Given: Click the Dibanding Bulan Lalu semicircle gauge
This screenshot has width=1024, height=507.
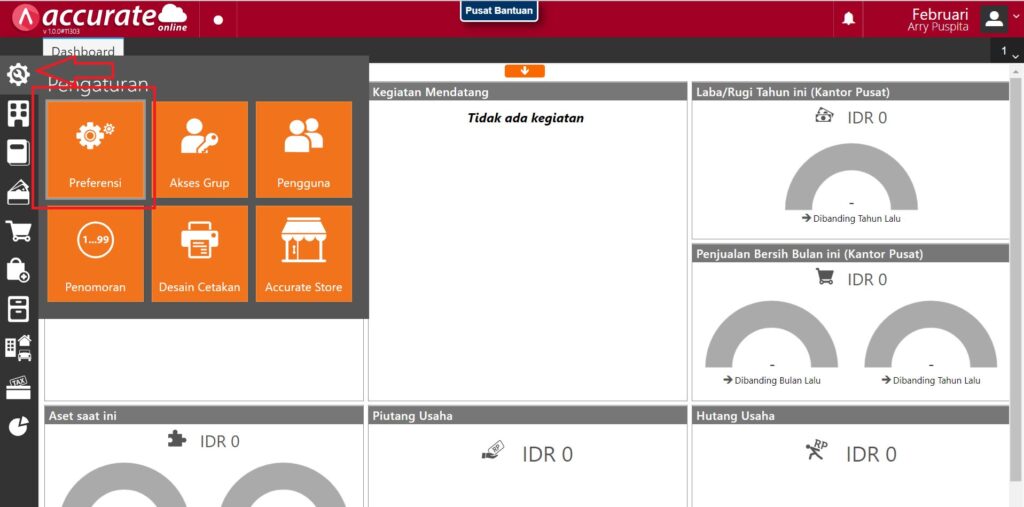Looking at the screenshot, I should [x=771, y=335].
